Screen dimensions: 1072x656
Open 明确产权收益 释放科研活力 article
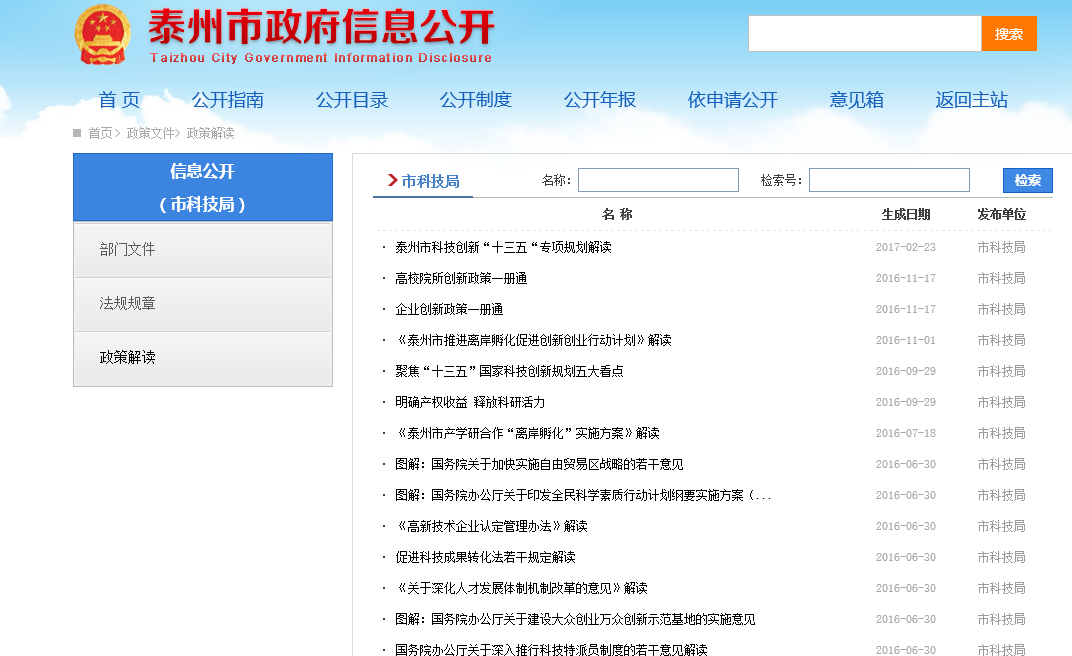click(470, 402)
